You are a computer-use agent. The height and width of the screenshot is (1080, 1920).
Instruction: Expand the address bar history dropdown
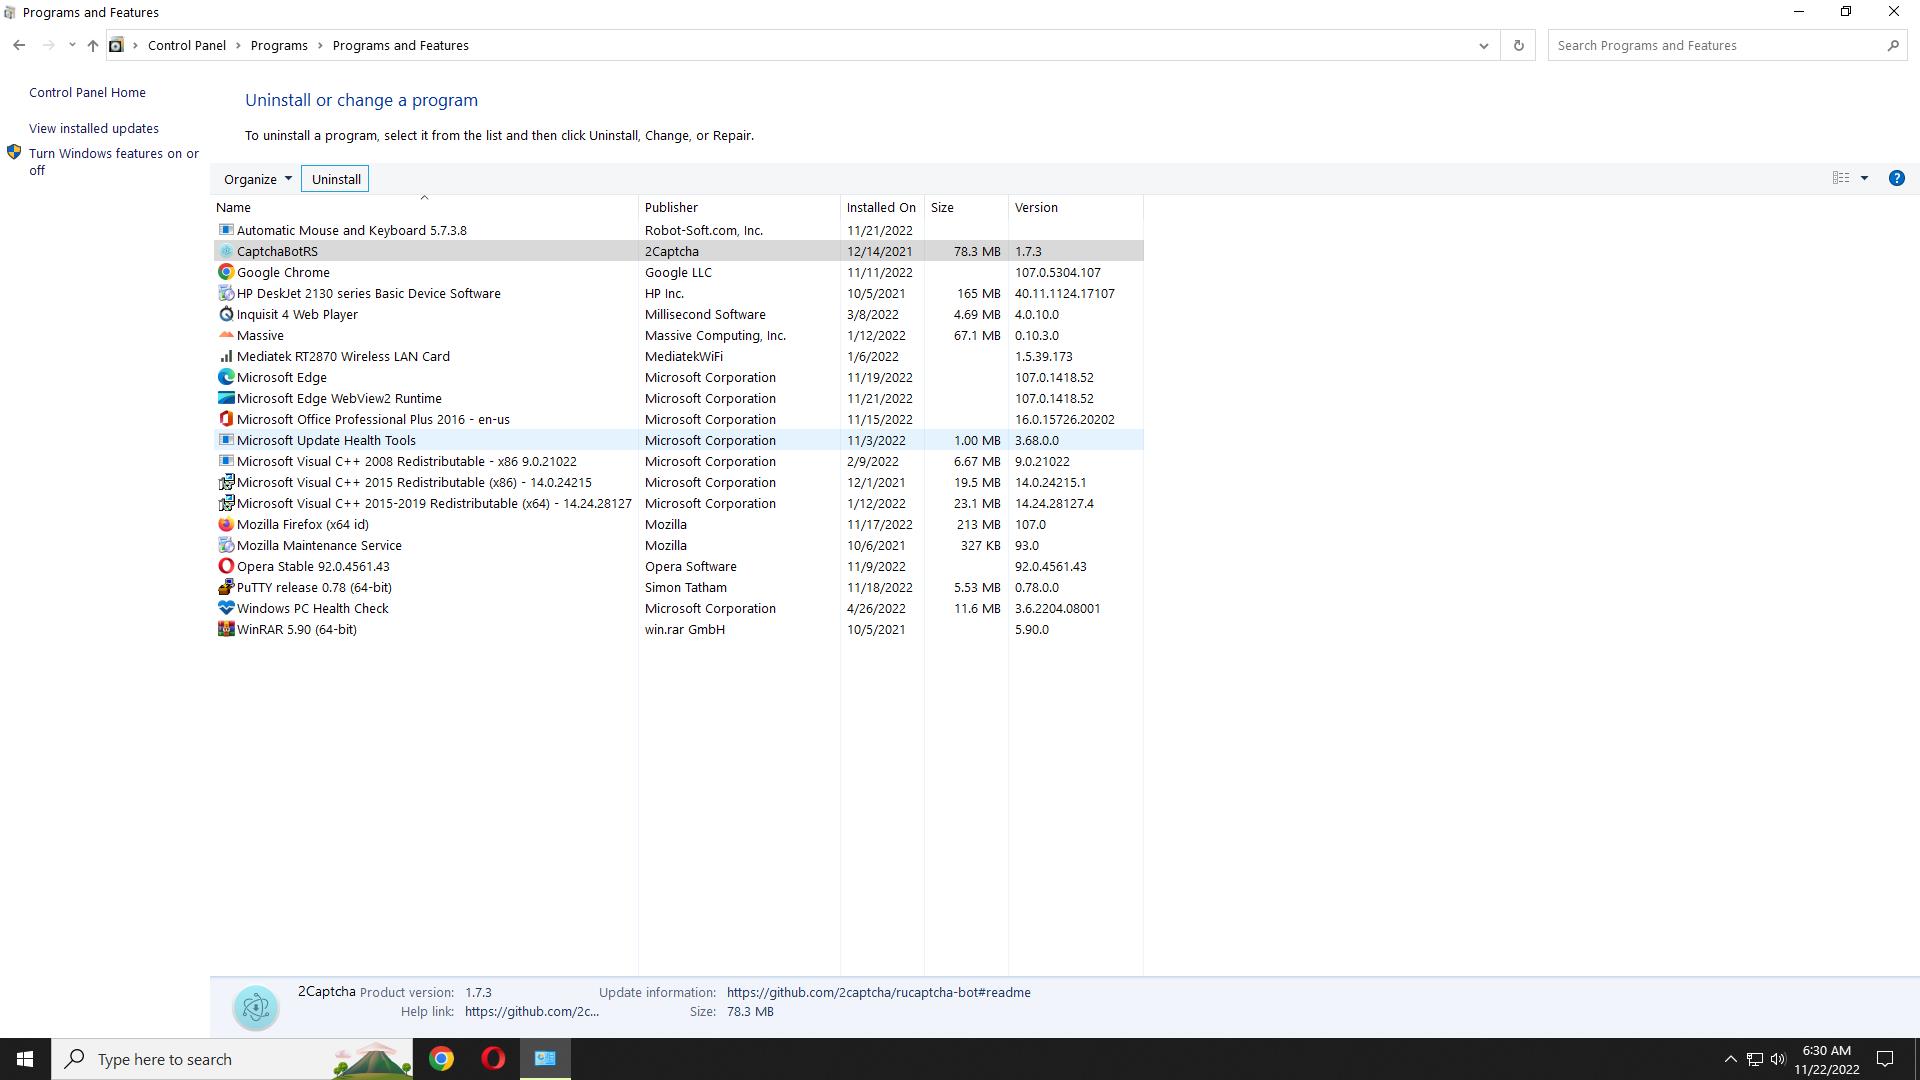(1483, 45)
